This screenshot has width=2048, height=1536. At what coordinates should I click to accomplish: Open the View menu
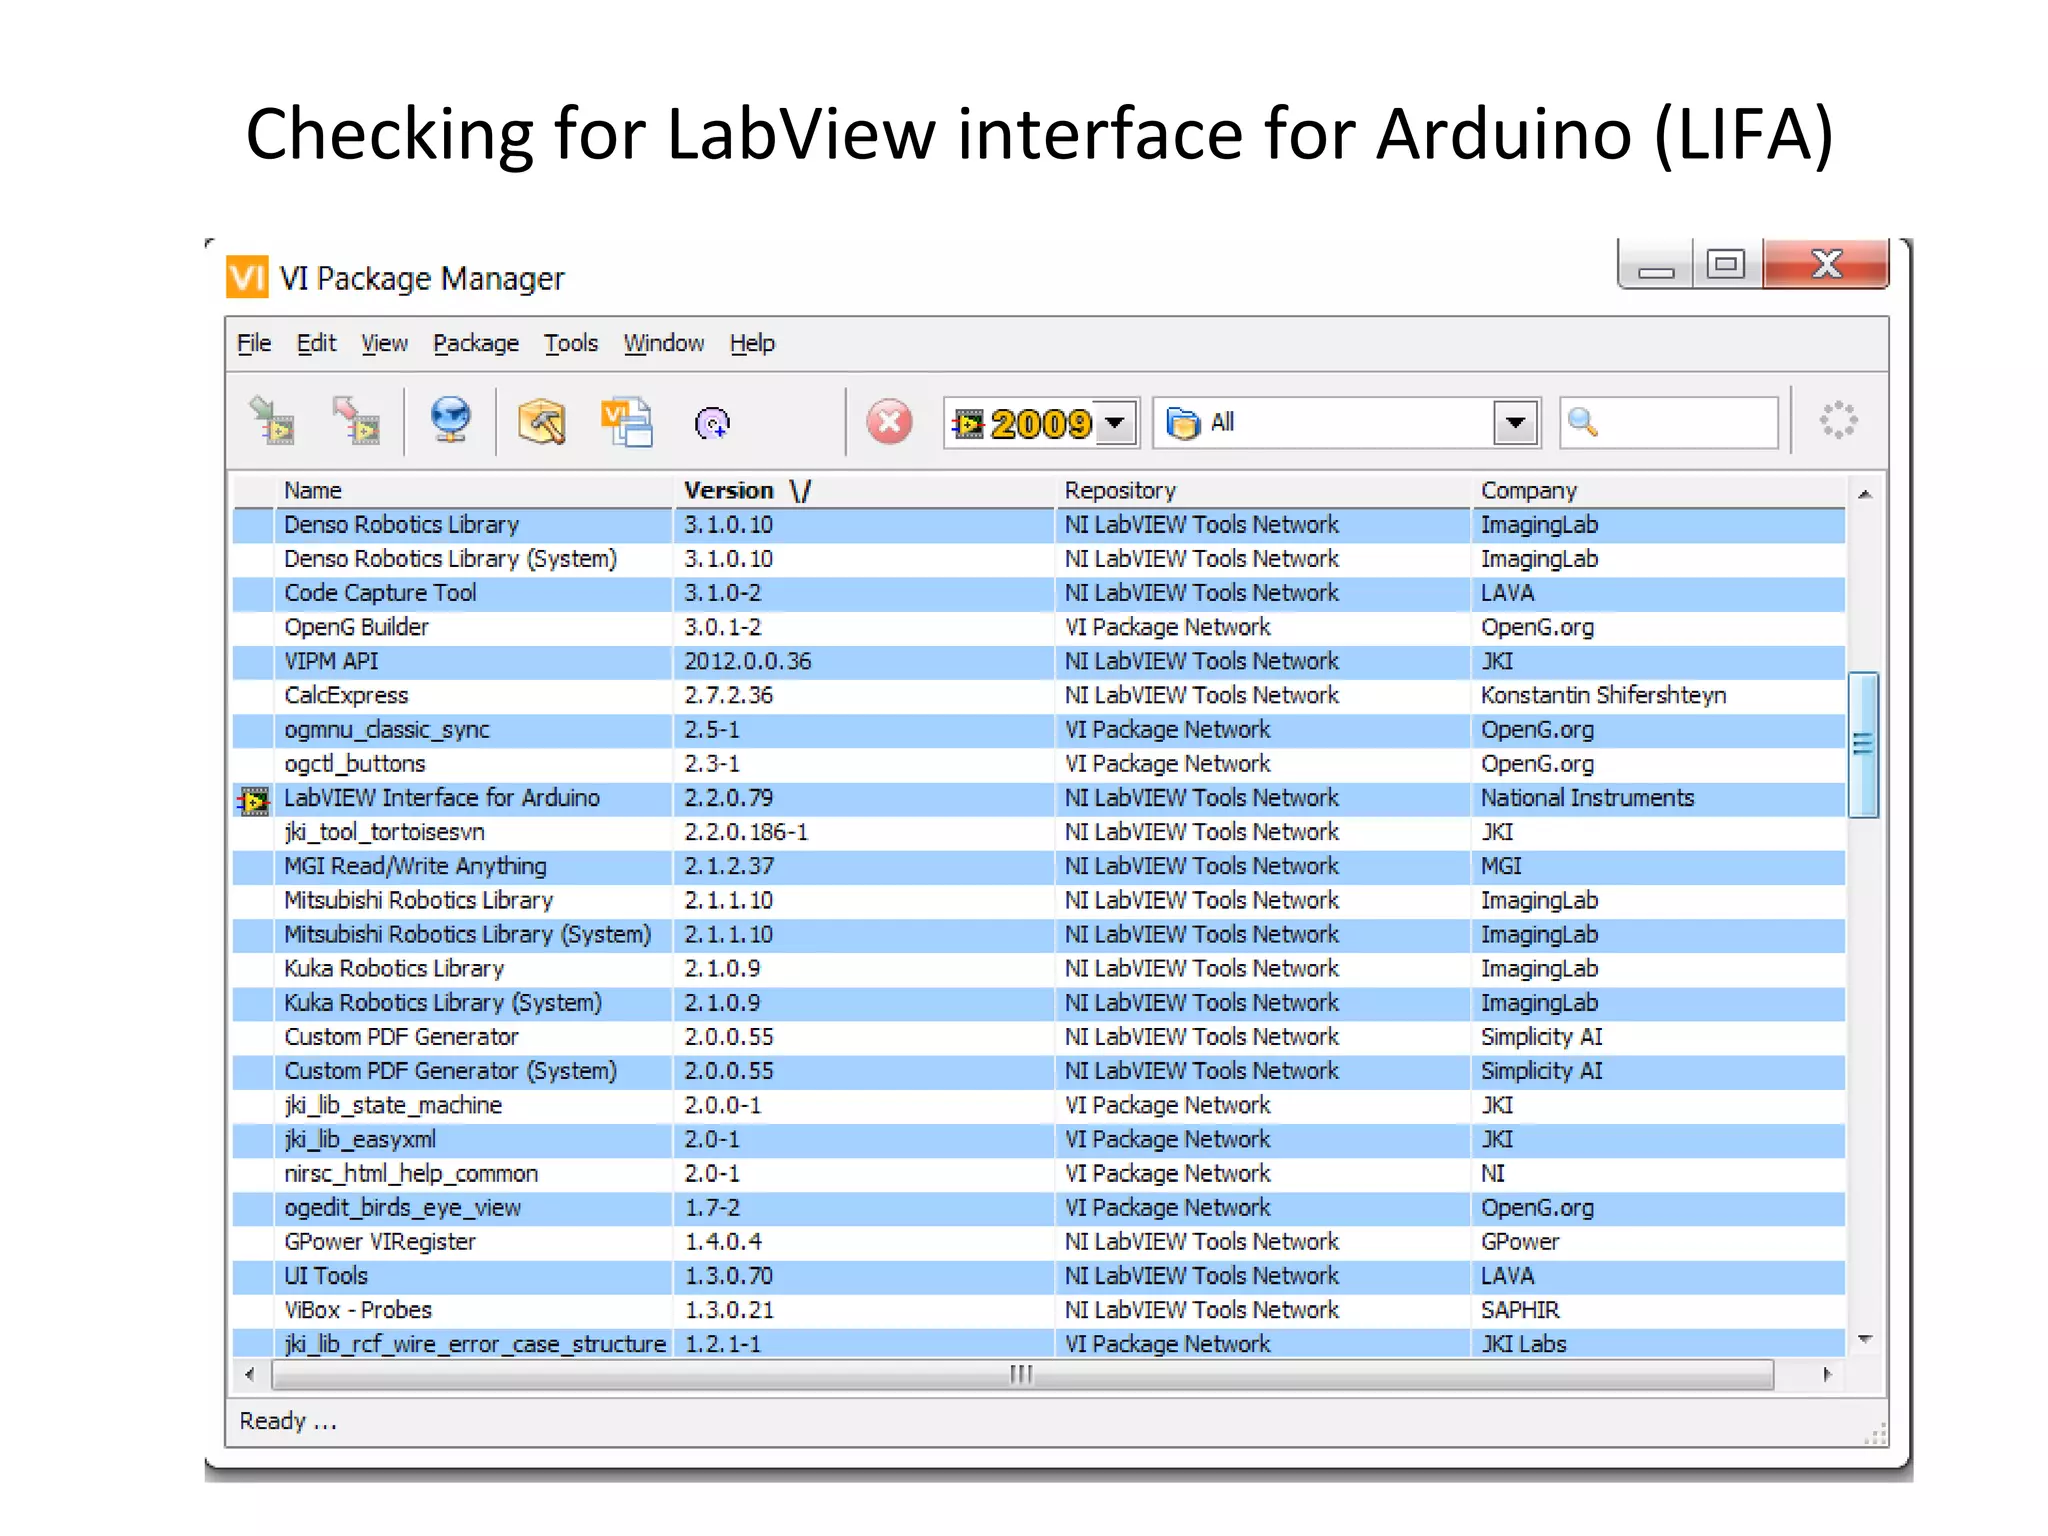pos(384,343)
